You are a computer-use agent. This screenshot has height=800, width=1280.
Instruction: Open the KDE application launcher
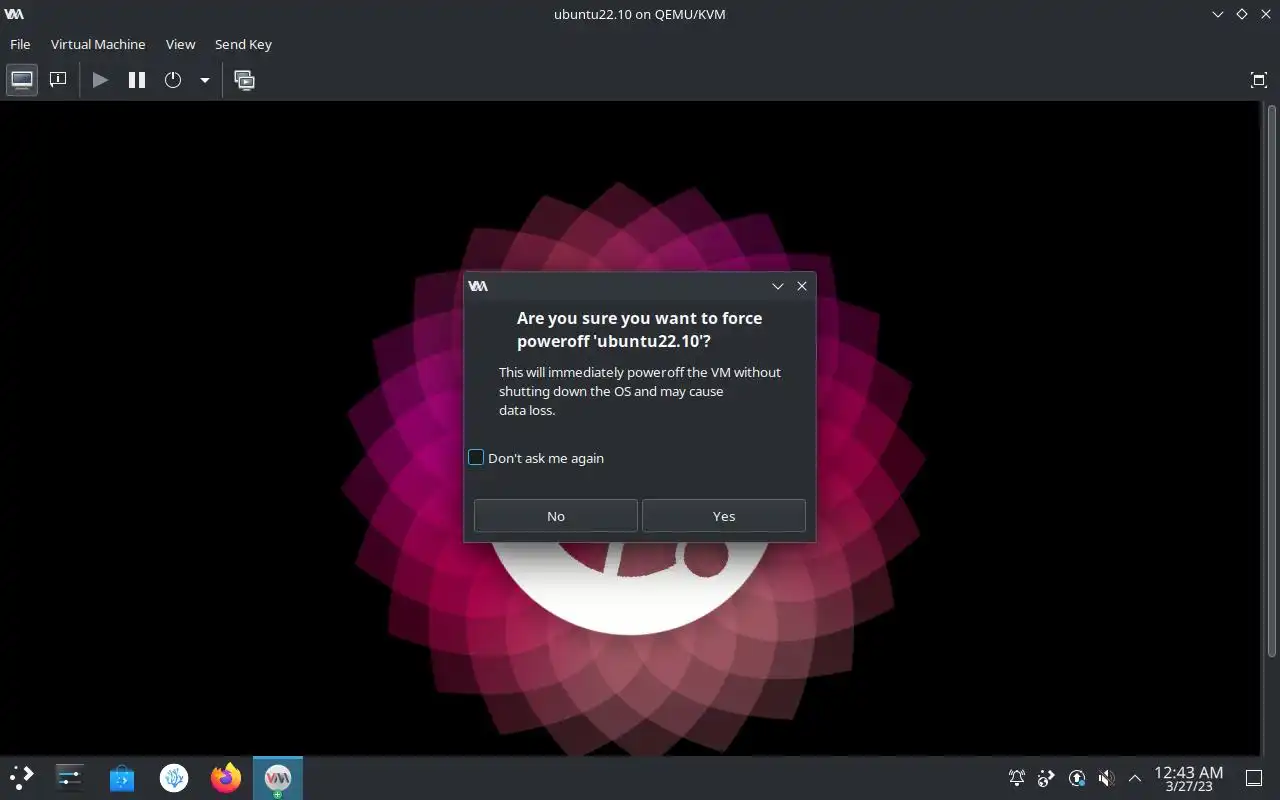(21, 777)
